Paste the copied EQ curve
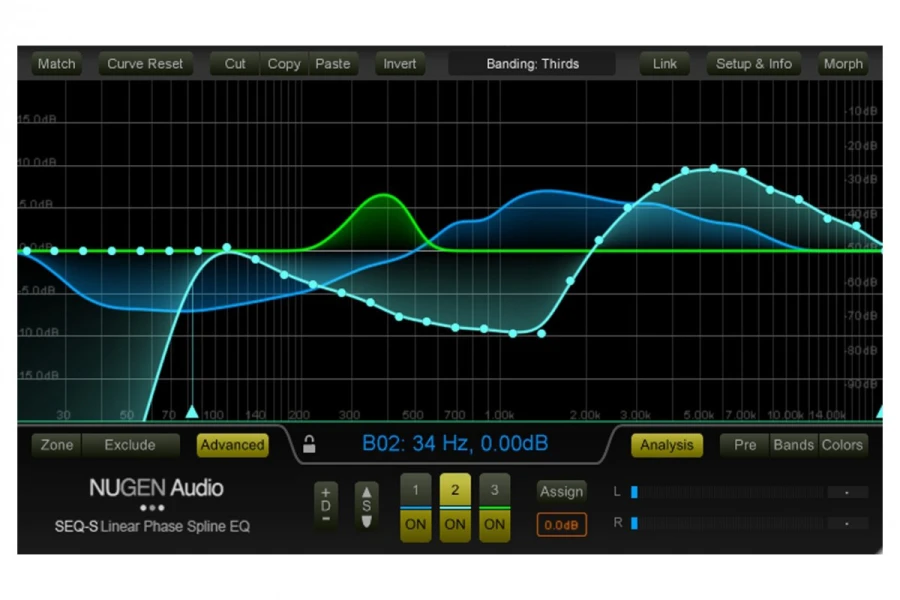The width and height of the screenshot is (900, 600). [333, 64]
